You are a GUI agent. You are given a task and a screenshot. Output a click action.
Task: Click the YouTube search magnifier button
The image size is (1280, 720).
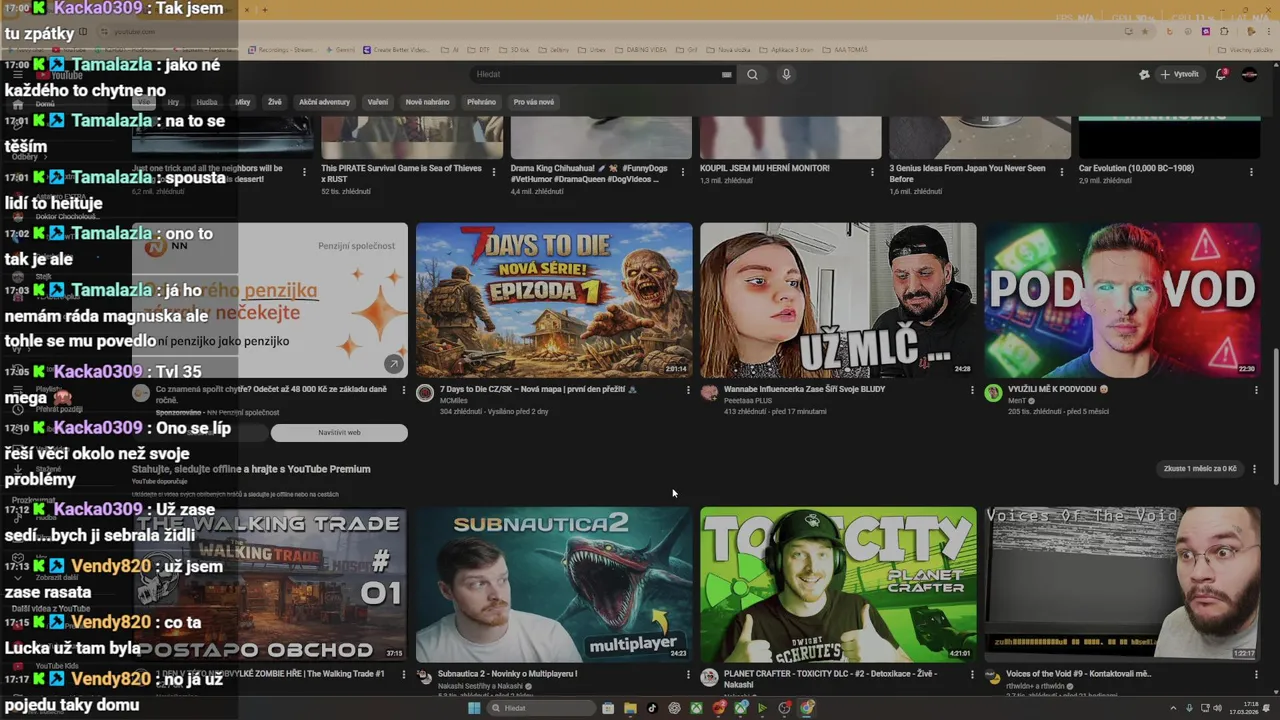tap(752, 74)
